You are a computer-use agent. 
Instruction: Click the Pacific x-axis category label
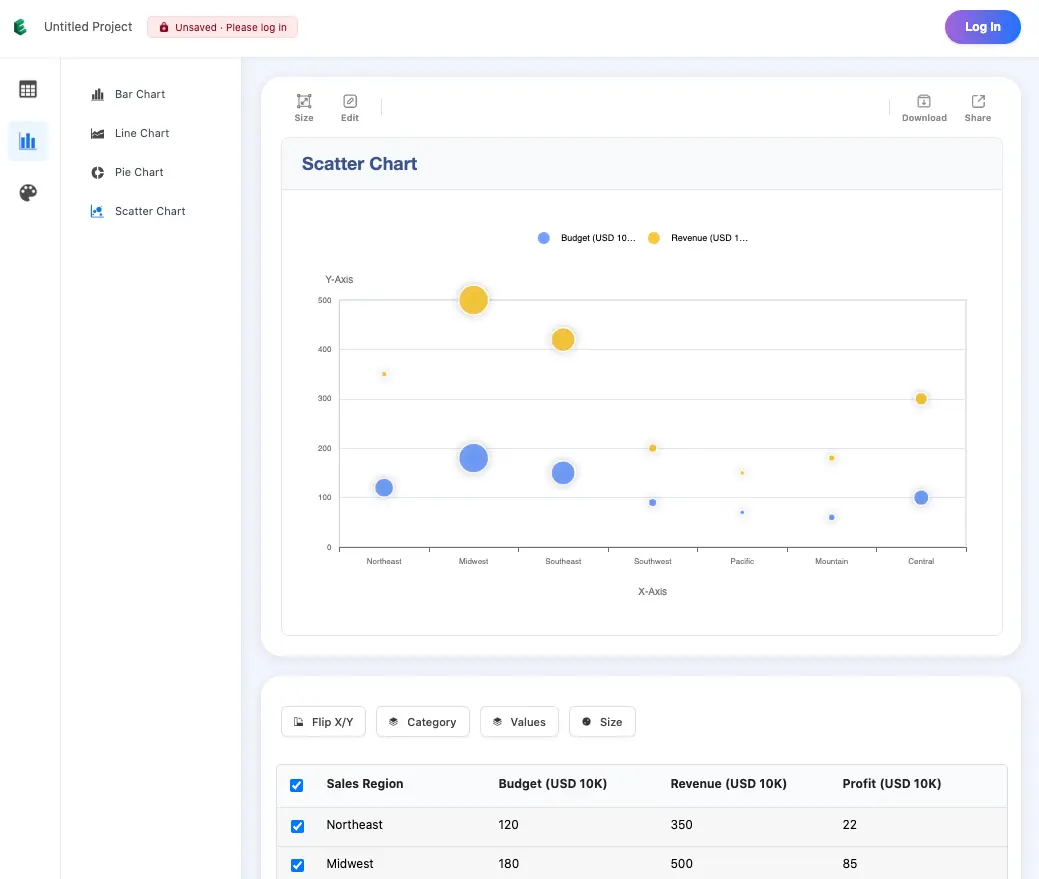click(x=742, y=561)
